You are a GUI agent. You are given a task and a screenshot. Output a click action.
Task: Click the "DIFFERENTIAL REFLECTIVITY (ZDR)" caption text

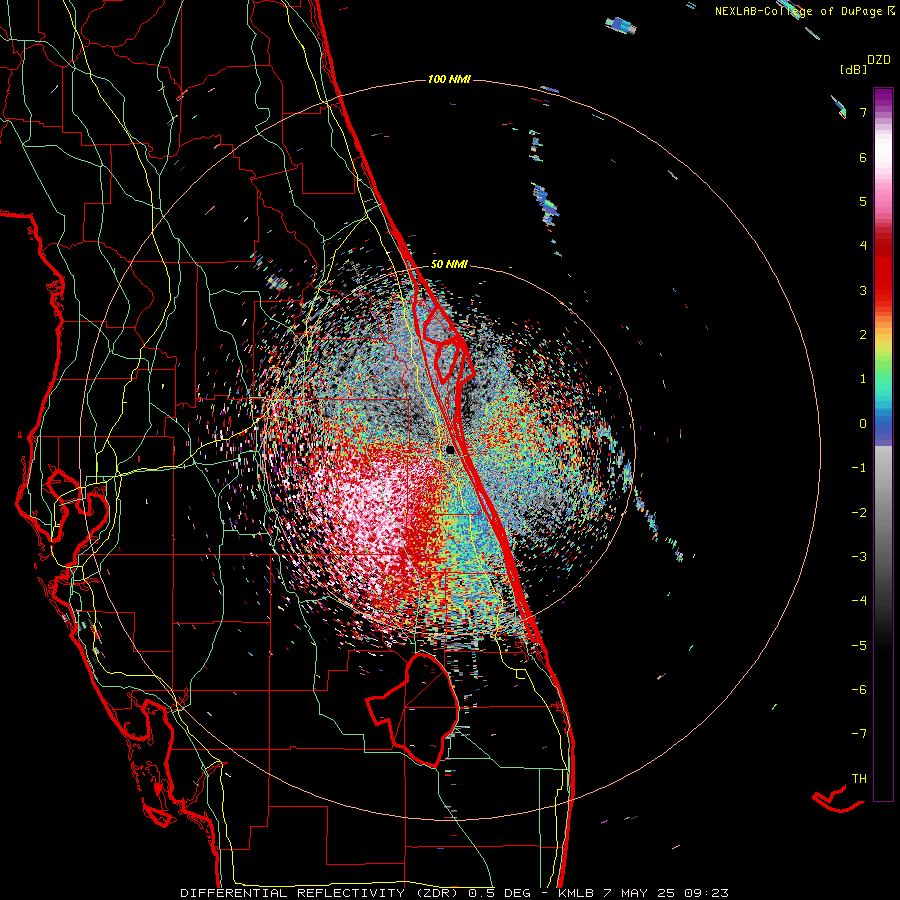[320, 893]
